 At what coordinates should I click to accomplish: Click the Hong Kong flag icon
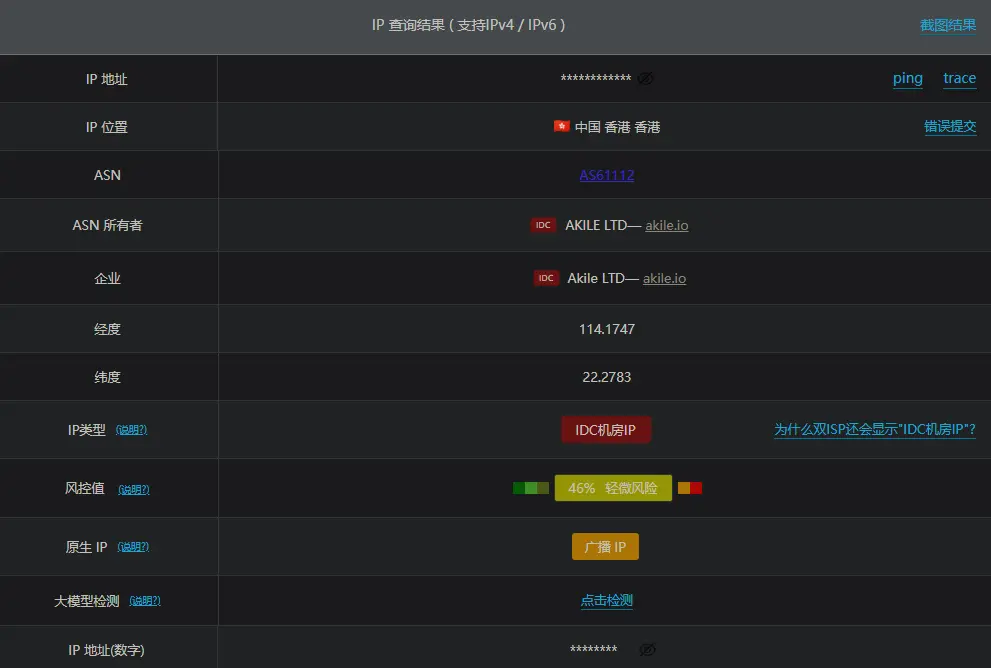pyautogui.click(x=561, y=127)
